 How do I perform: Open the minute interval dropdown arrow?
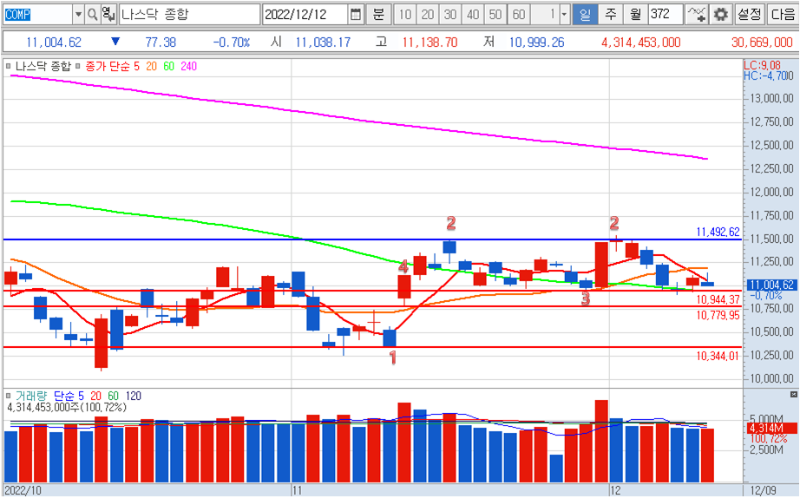tap(564, 14)
